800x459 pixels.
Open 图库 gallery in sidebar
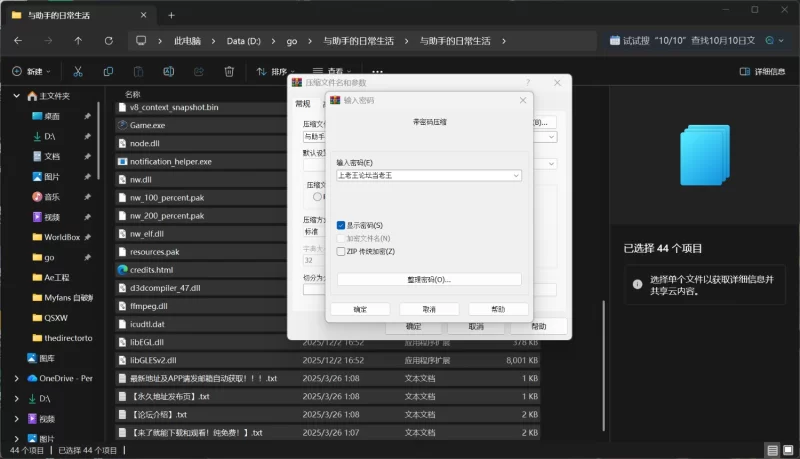41,358
